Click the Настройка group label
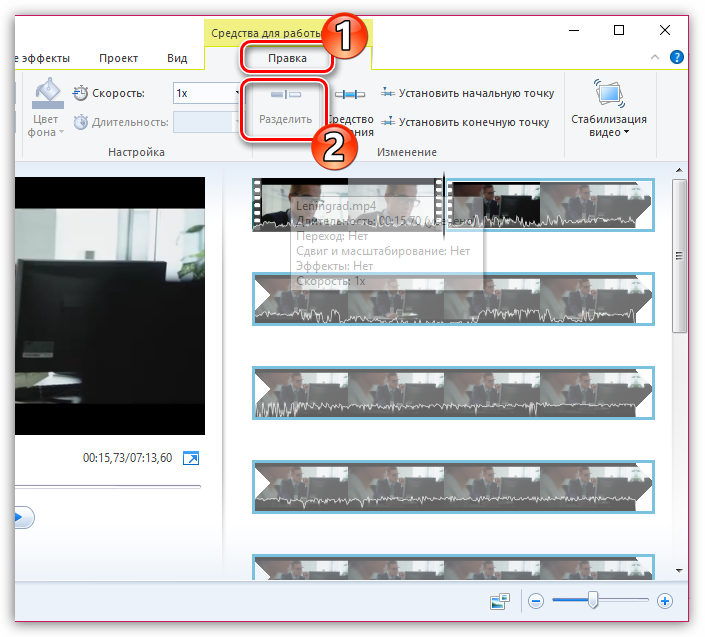The height and width of the screenshot is (637, 705). (136, 152)
